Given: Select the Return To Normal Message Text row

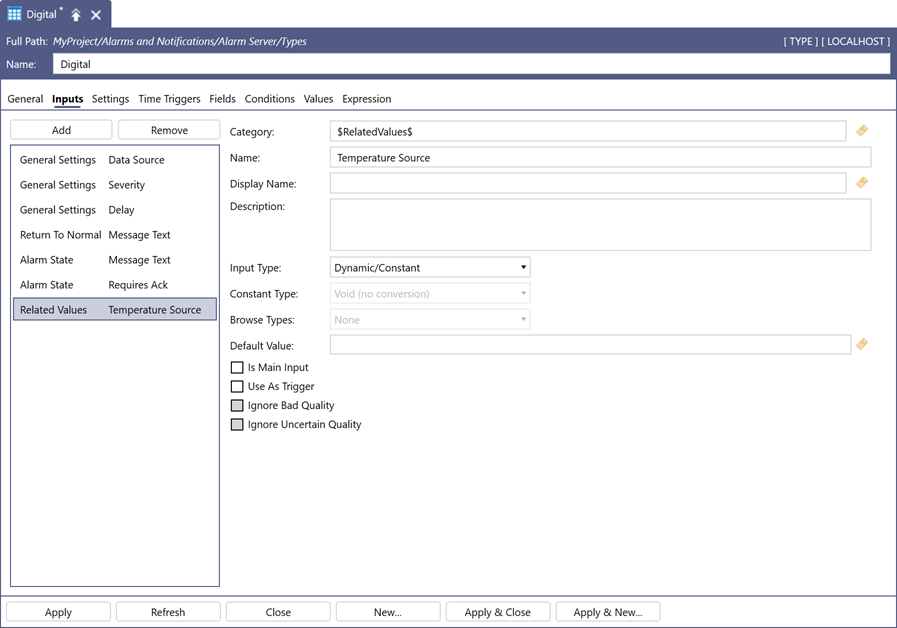Looking at the screenshot, I should pos(115,234).
